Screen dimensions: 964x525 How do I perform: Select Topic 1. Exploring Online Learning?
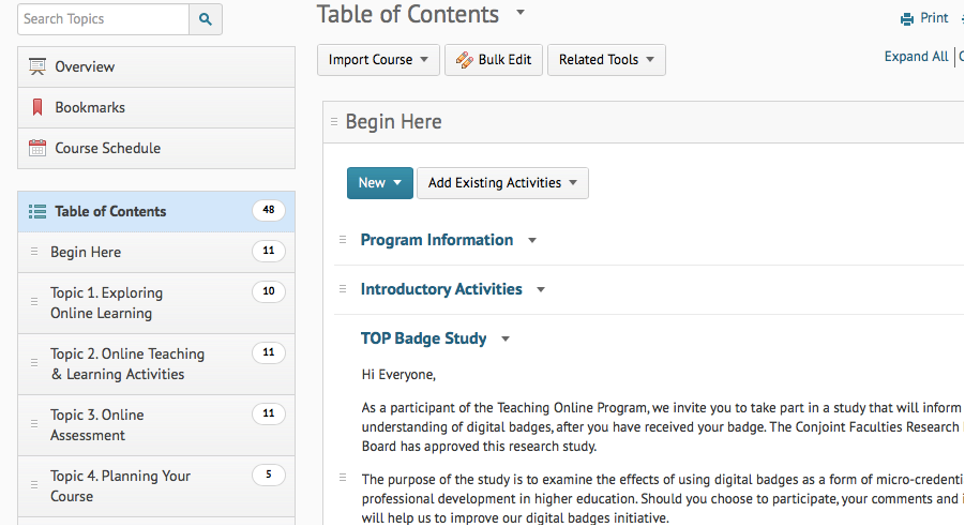click(x=107, y=303)
